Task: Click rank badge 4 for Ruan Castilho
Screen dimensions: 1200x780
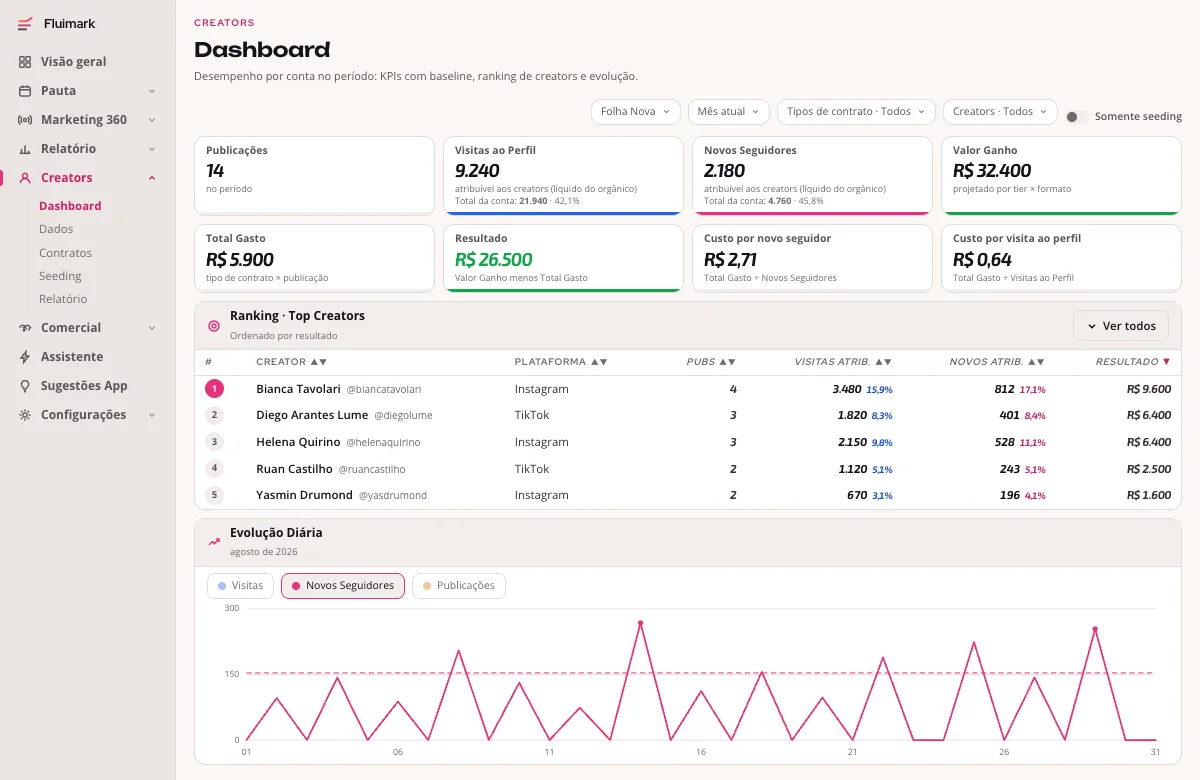Action: (214, 468)
